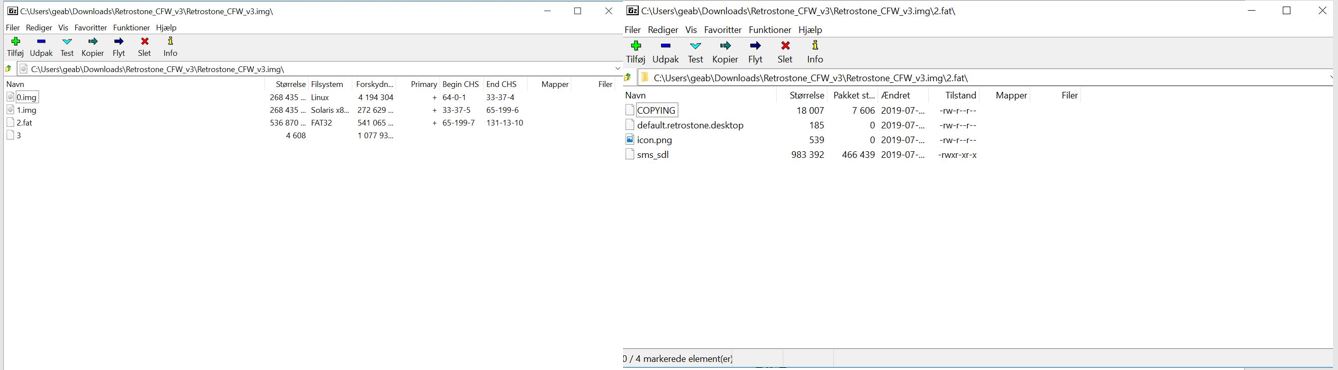
Task: Click the -rwxr-xr-x permission value
Action: [x=958, y=155]
